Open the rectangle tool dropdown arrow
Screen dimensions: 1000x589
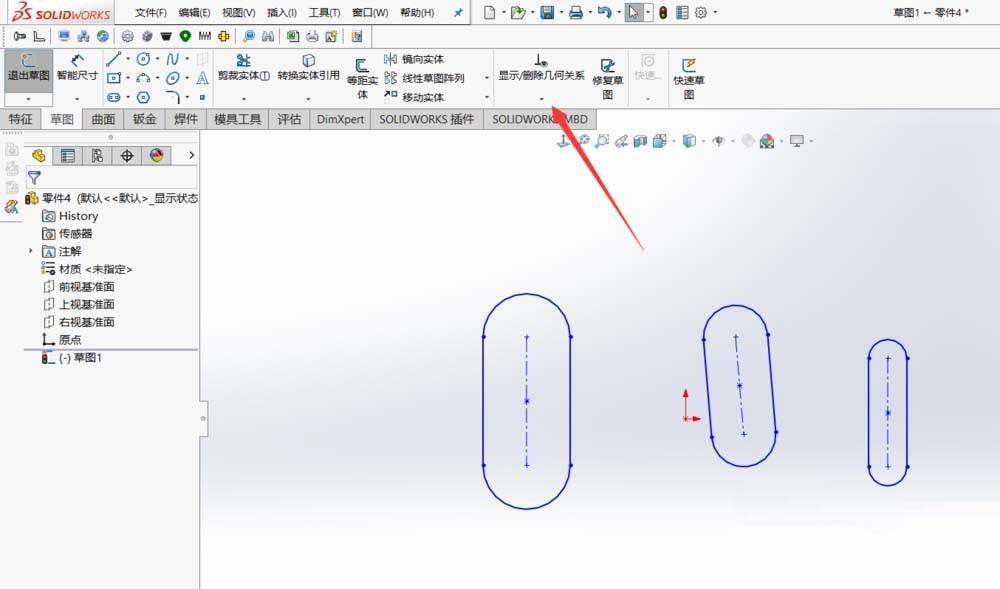pos(126,76)
